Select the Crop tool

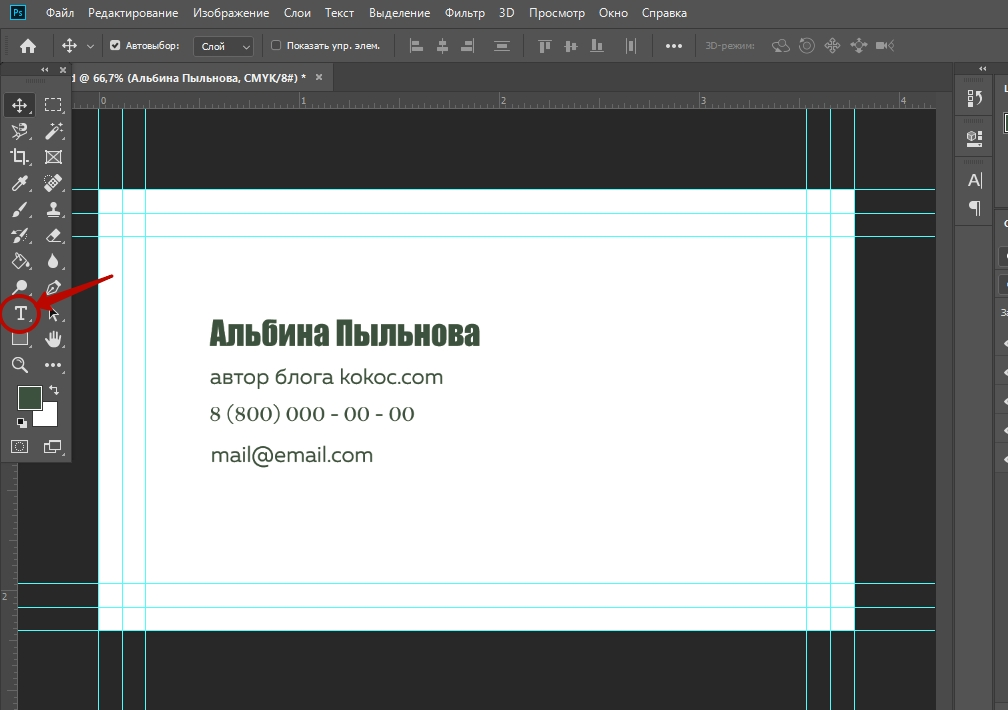(20, 157)
